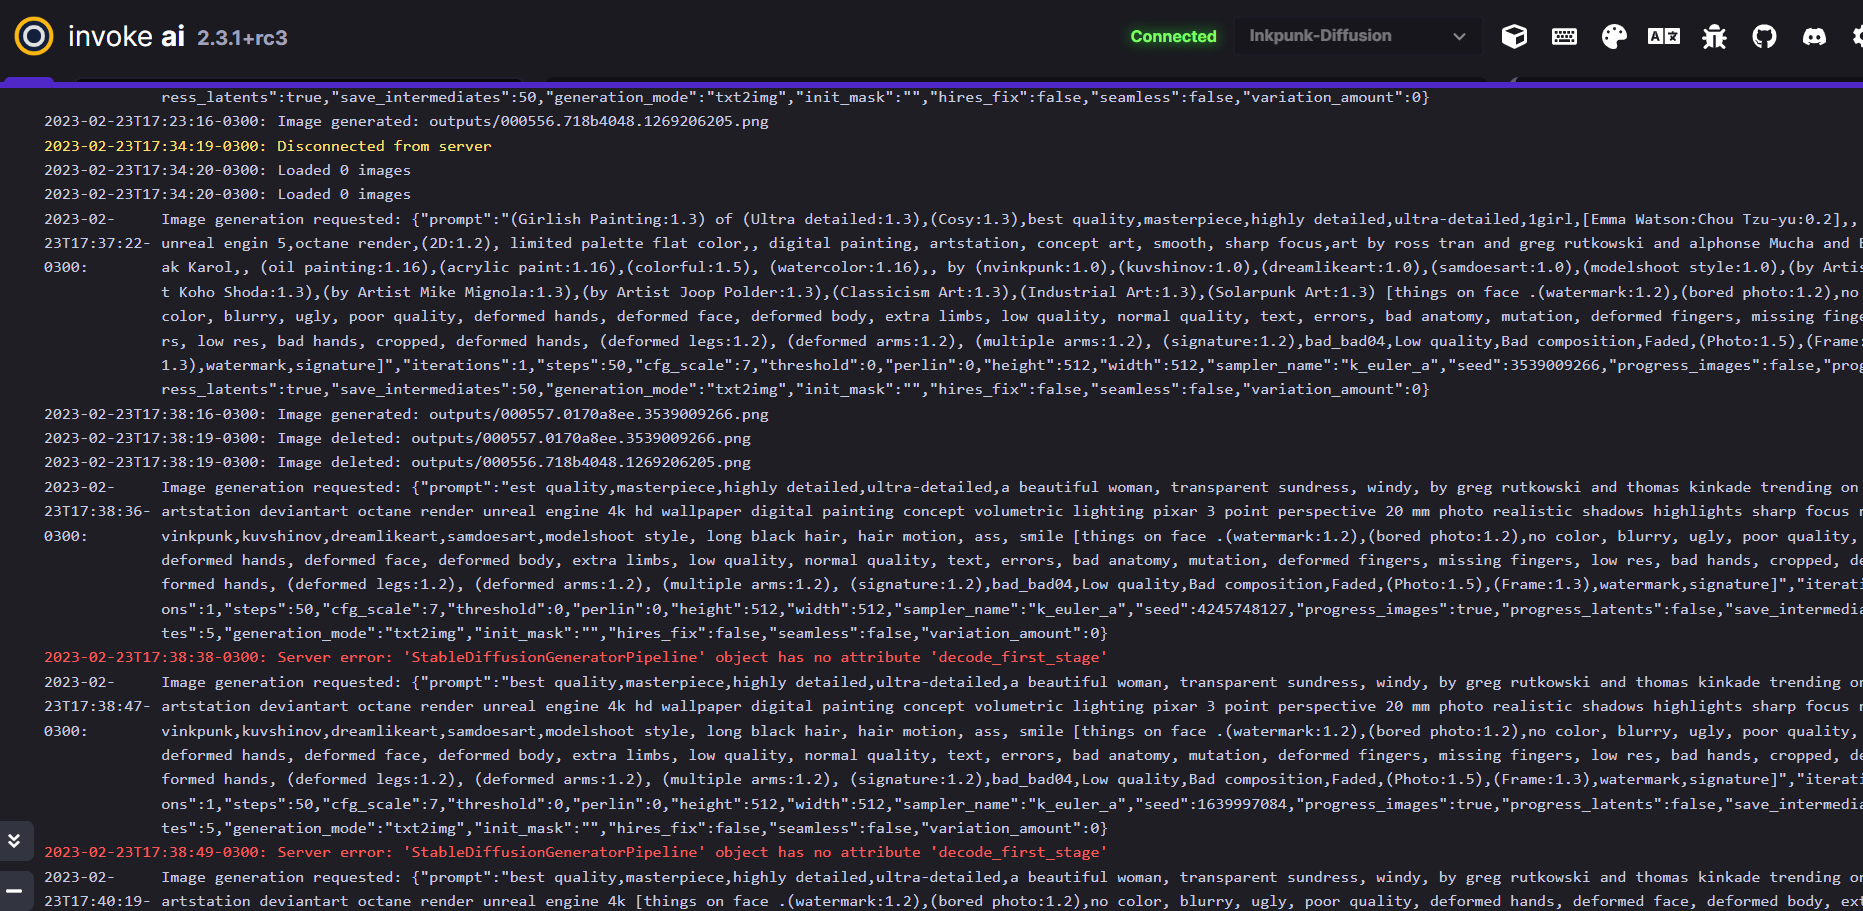Click the red Server error line at 17:38:38

click(x=576, y=657)
